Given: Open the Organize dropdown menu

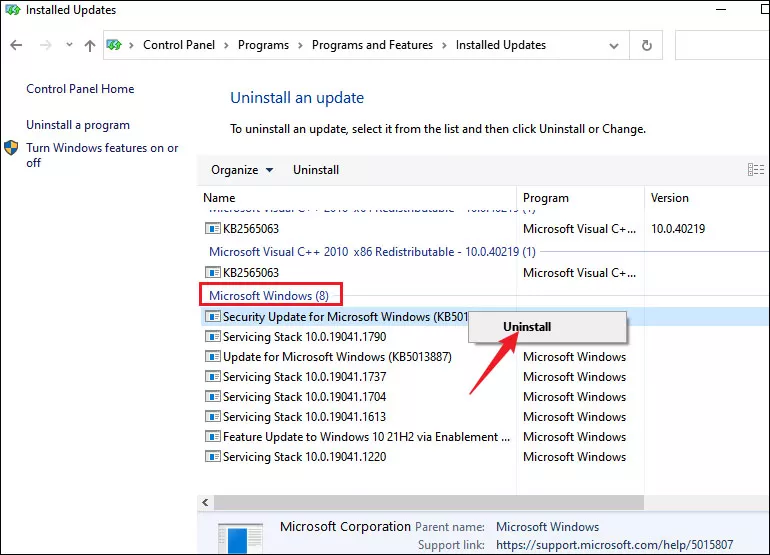Looking at the screenshot, I should point(242,170).
